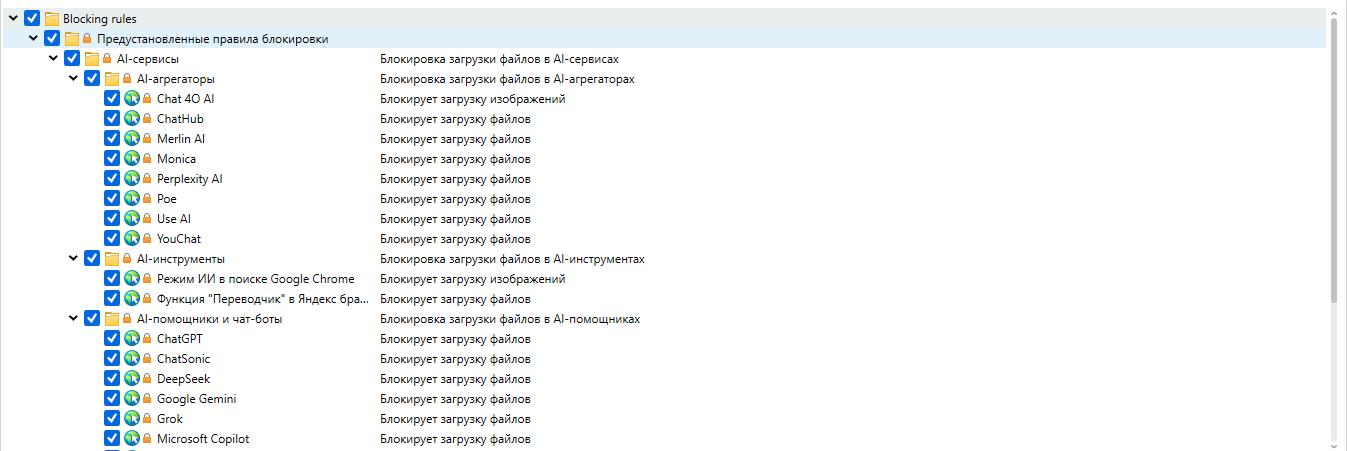The width and height of the screenshot is (1347, 451).
Task: Click the folder icon of AI-сервисы
Action: pyautogui.click(x=91, y=59)
